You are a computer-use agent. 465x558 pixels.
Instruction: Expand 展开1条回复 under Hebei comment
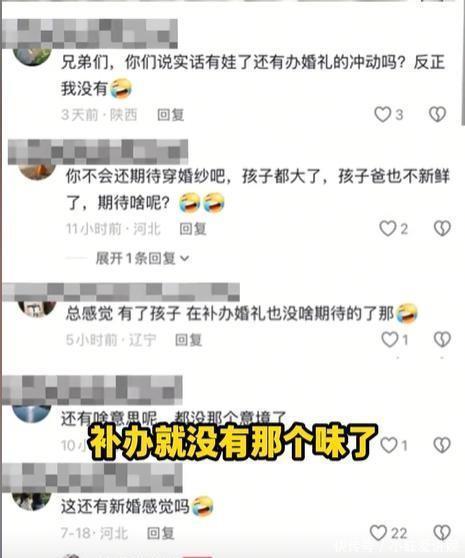(142, 258)
